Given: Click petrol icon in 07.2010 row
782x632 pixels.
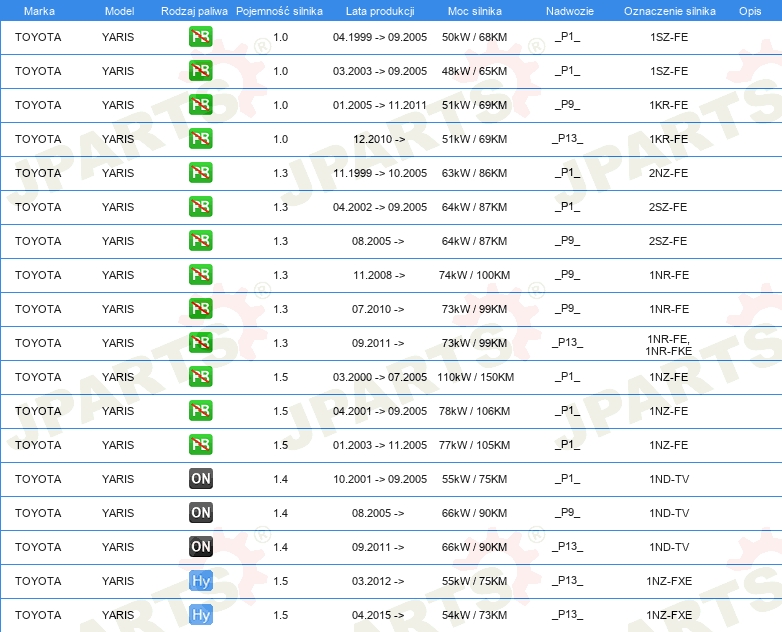Looking at the screenshot, I should [200, 308].
